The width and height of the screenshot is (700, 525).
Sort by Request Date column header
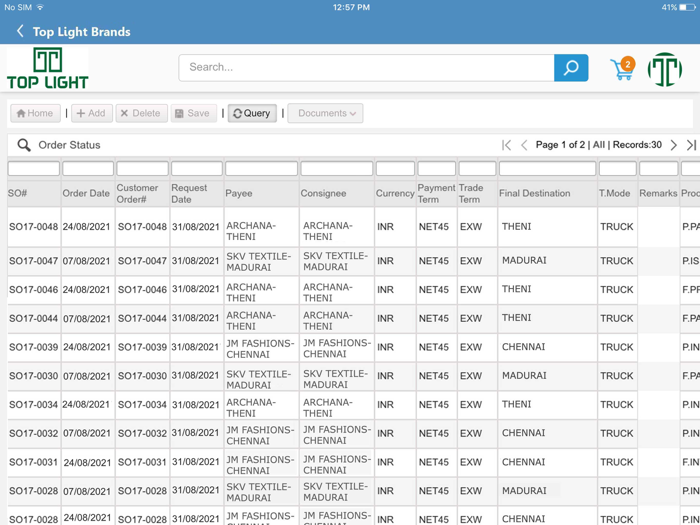pyautogui.click(x=189, y=193)
